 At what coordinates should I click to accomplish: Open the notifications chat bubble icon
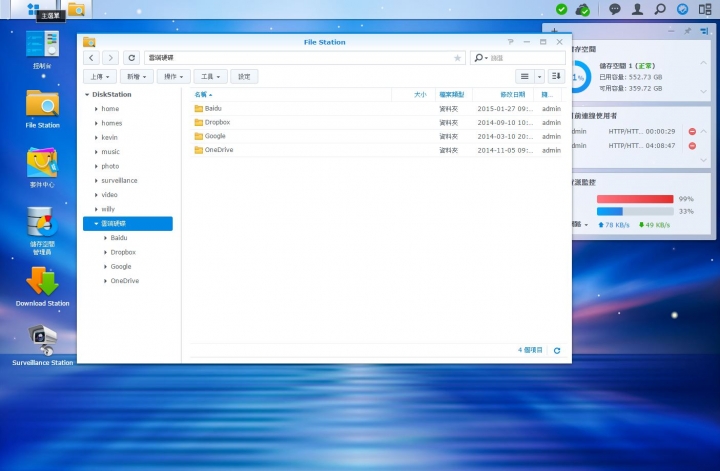[x=614, y=9]
